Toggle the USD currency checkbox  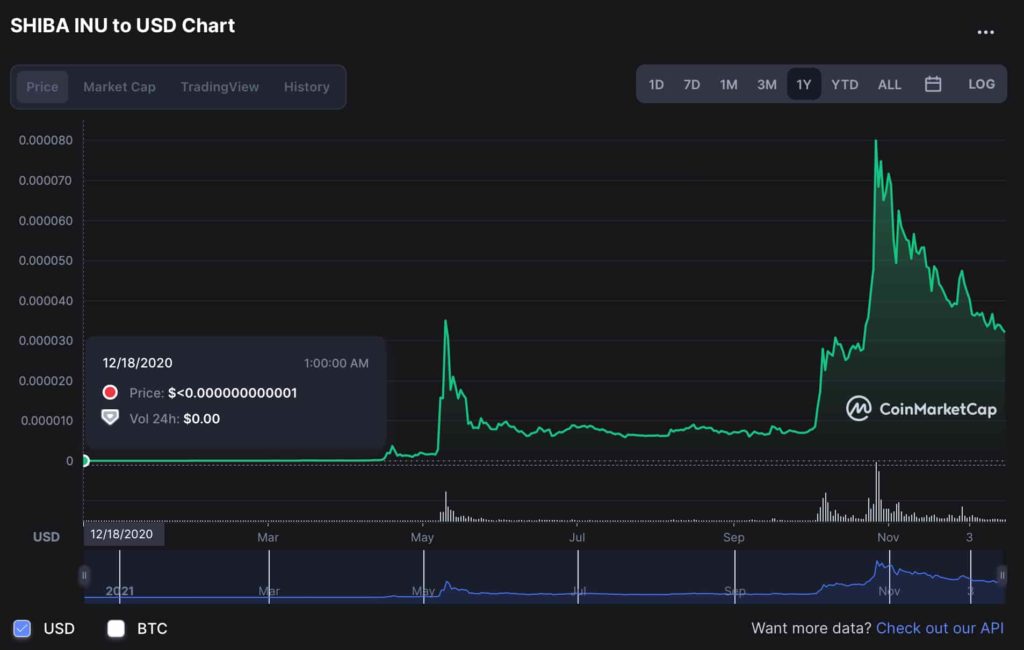click(22, 628)
